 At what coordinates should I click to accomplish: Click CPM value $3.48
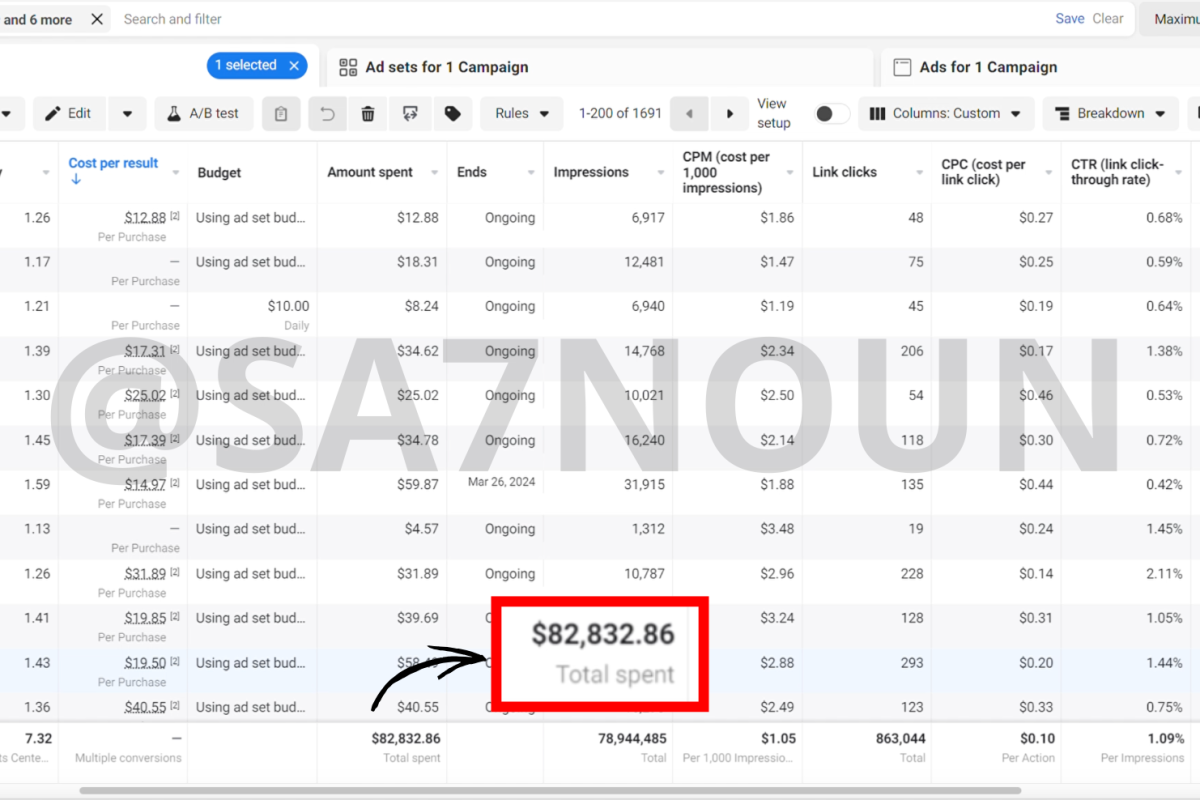point(776,529)
